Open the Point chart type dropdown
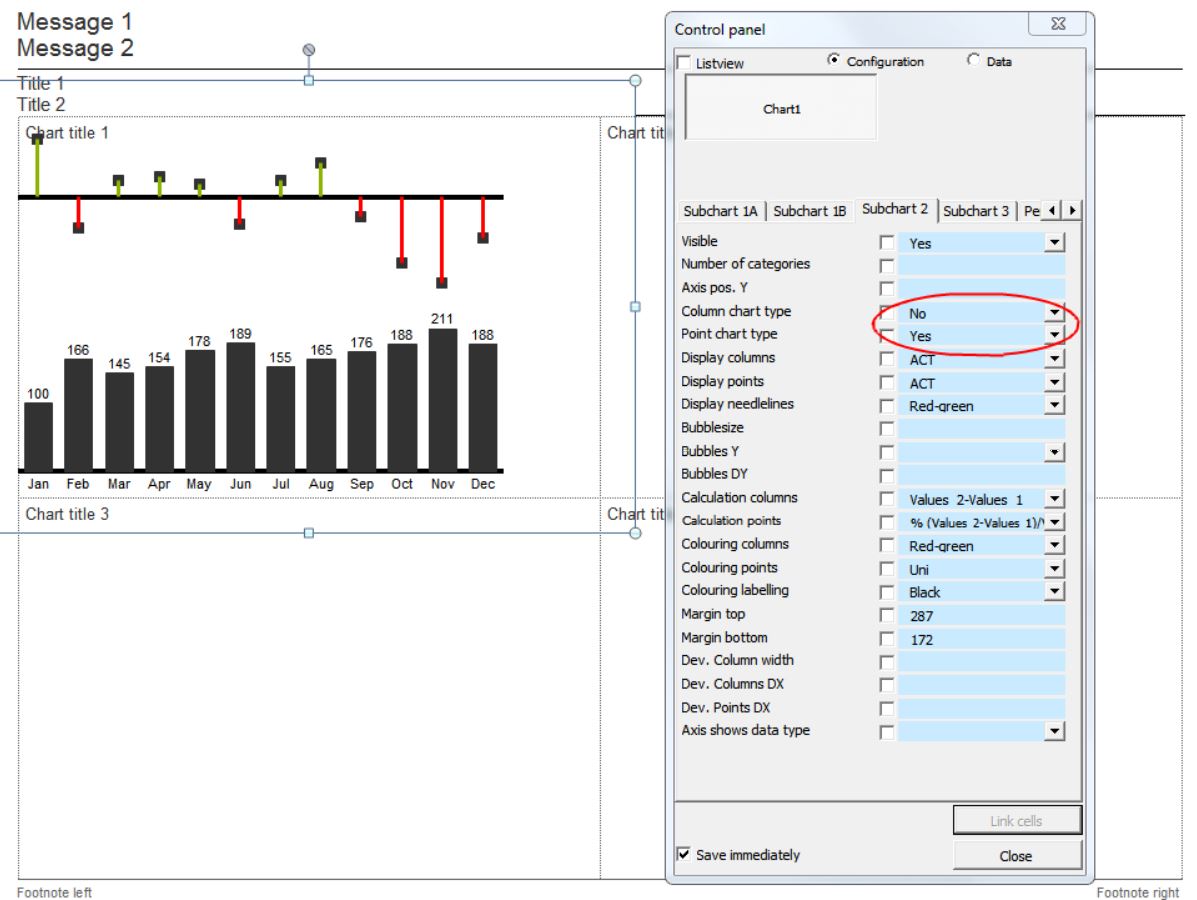Viewport: 1197px width, 900px height. tap(1054, 335)
